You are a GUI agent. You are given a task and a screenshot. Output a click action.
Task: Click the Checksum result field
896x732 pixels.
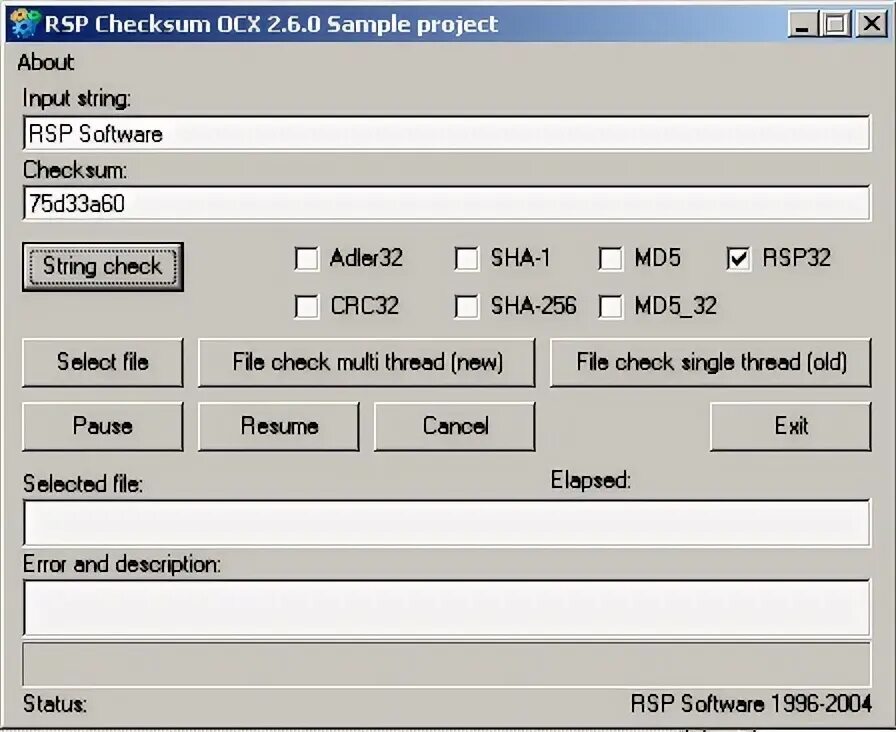coord(447,203)
